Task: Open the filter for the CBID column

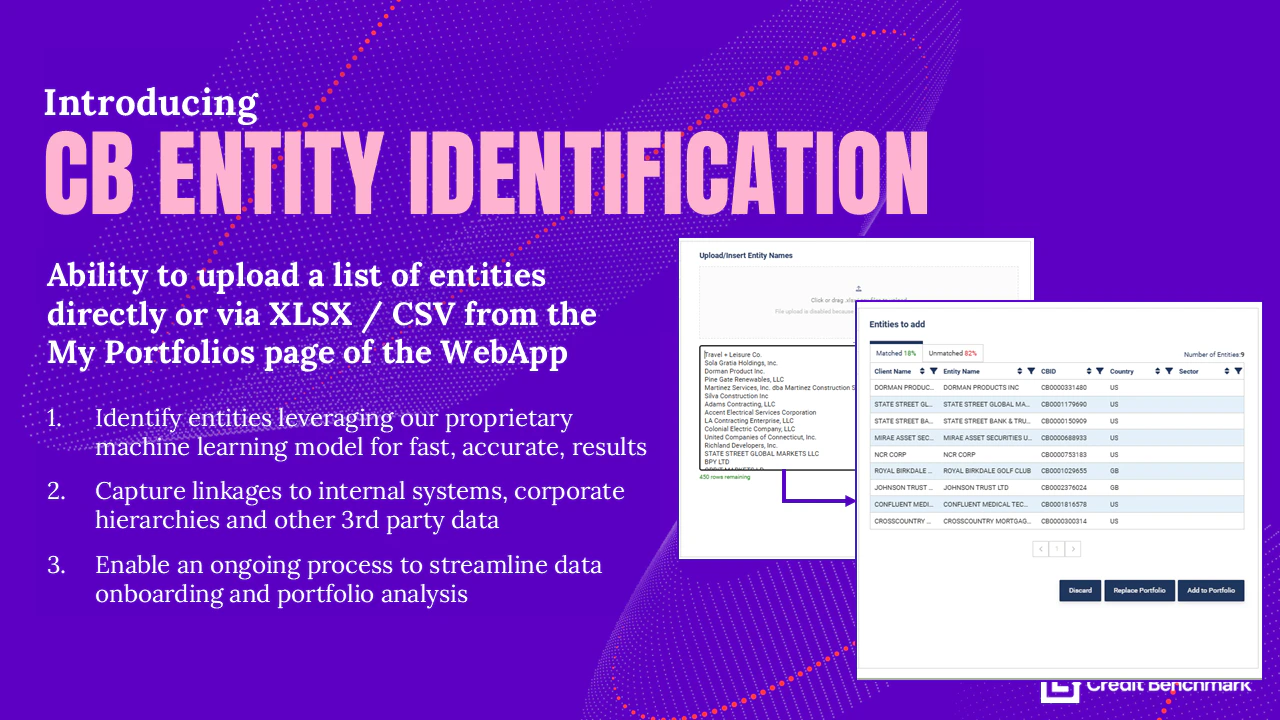Action: tap(1100, 371)
